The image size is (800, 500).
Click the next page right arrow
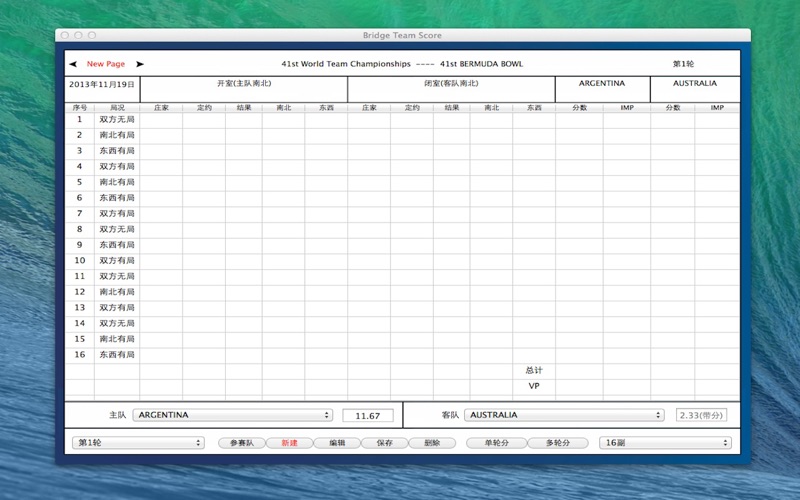(x=140, y=64)
